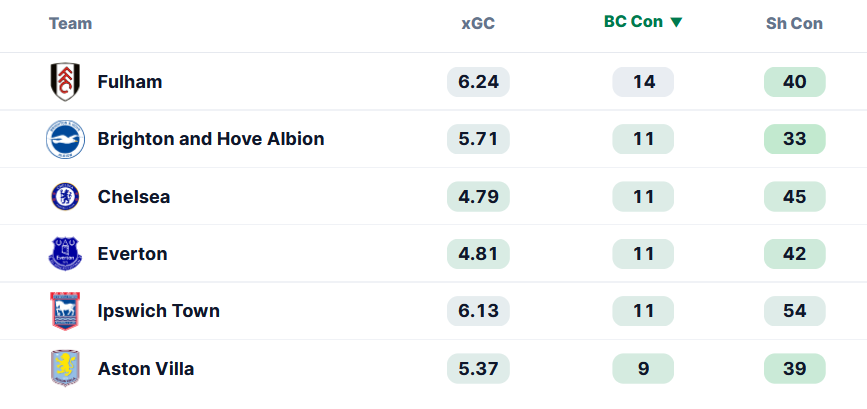The width and height of the screenshot is (867, 409).
Task: Select Fulham's 6.24 xGC value
Action: click(478, 82)
